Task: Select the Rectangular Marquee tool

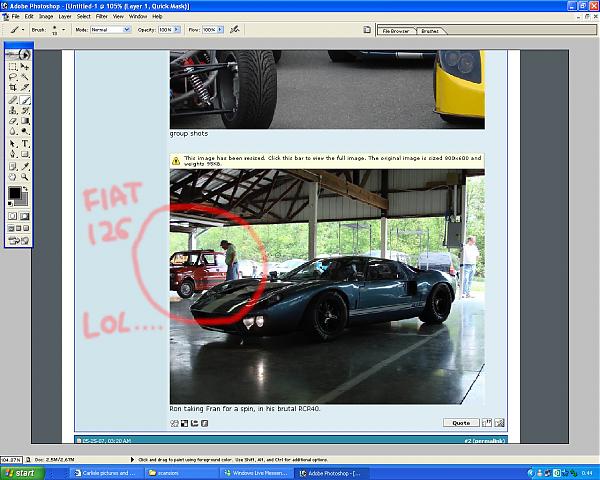Action: click(13, 67)
